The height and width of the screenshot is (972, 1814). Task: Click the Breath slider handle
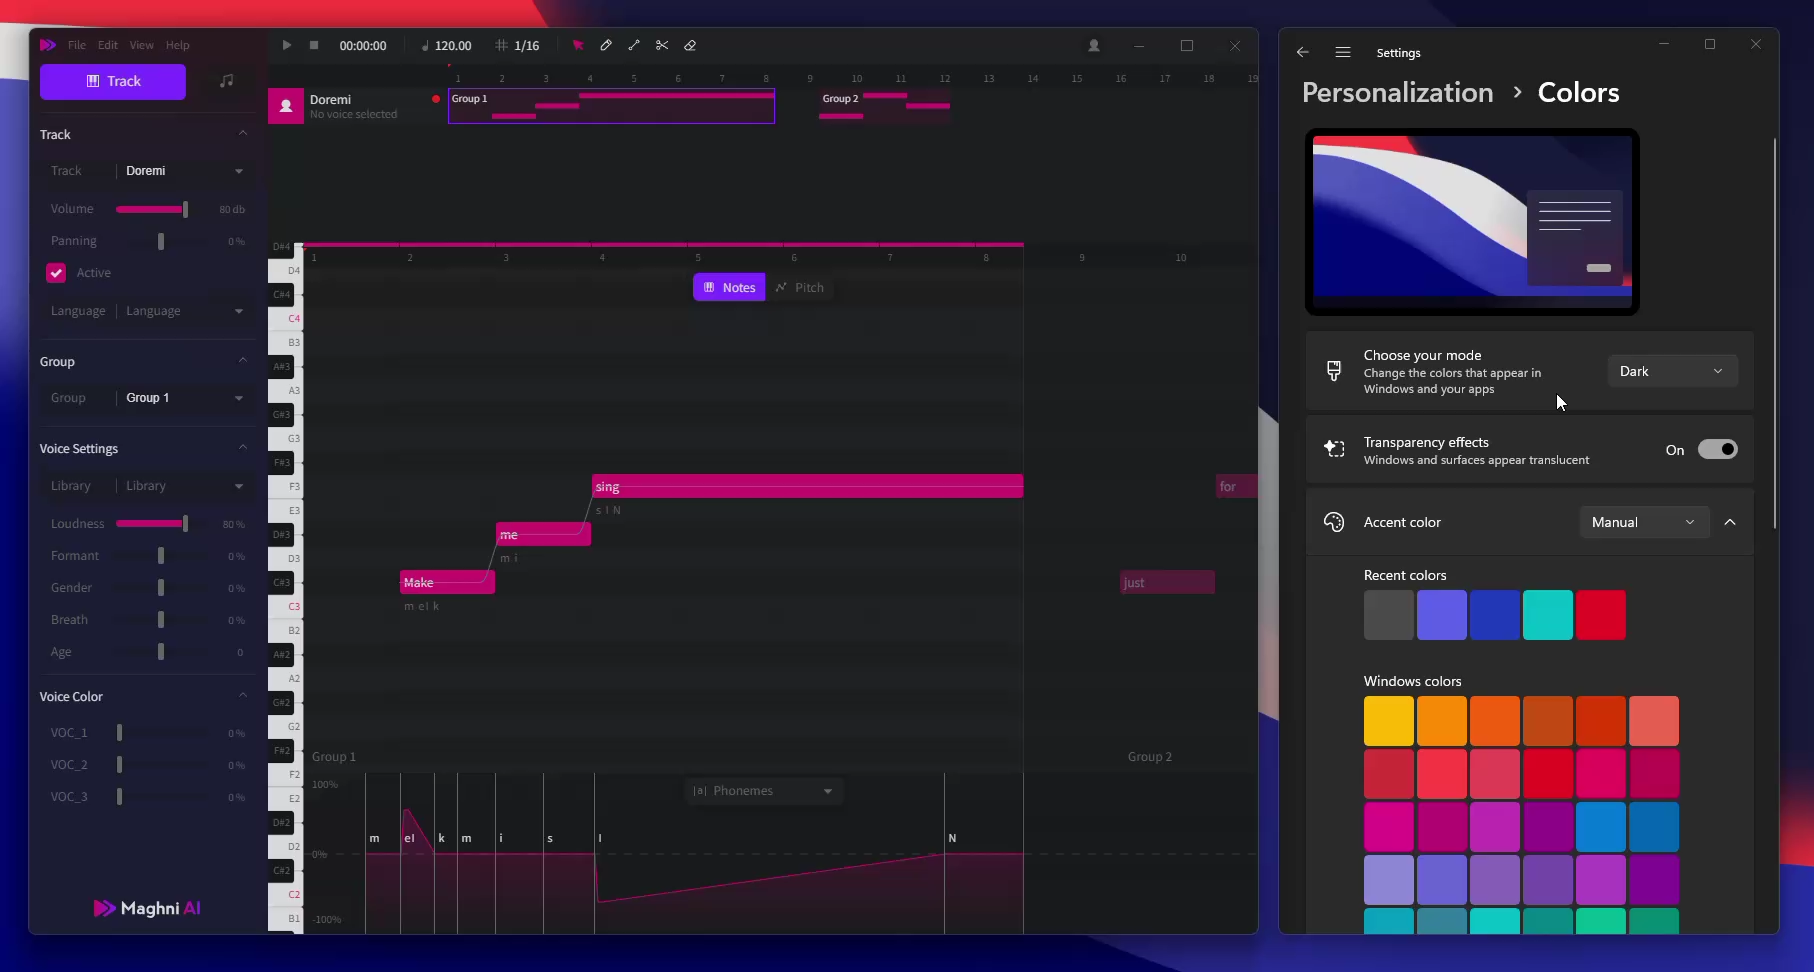click(161, 620)
